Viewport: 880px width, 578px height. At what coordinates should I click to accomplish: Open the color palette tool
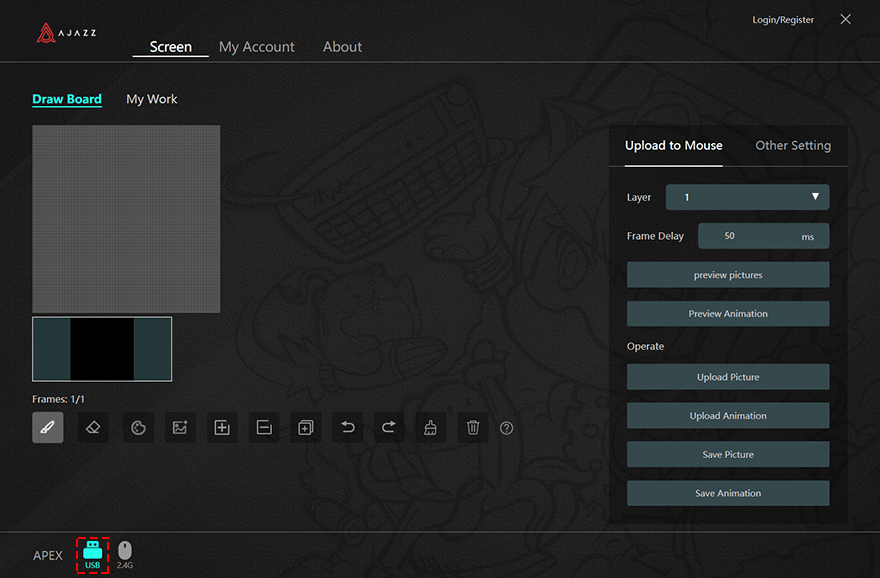[x=138, y=428]
